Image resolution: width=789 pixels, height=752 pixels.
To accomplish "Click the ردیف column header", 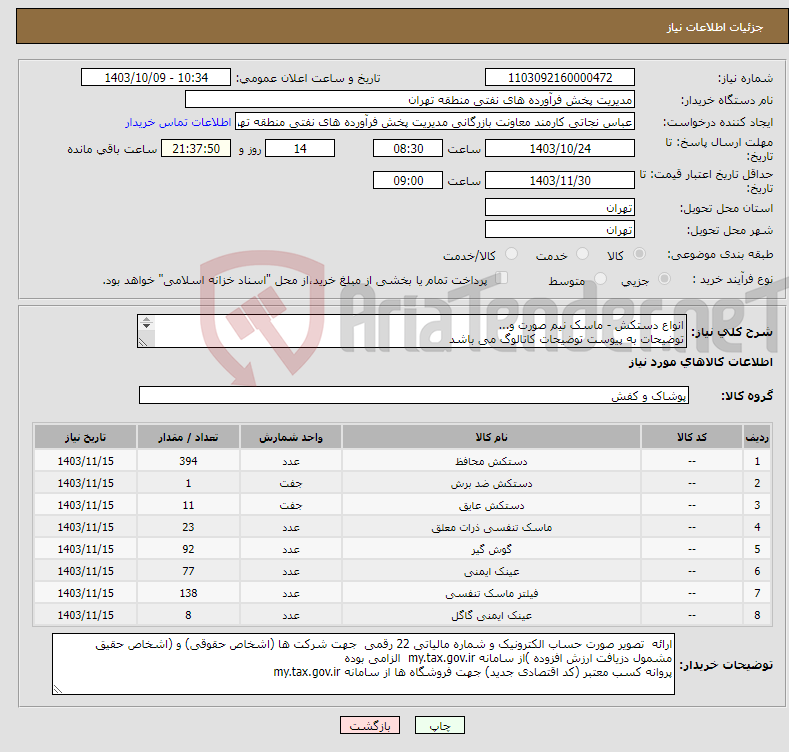I will pos(757,437).
